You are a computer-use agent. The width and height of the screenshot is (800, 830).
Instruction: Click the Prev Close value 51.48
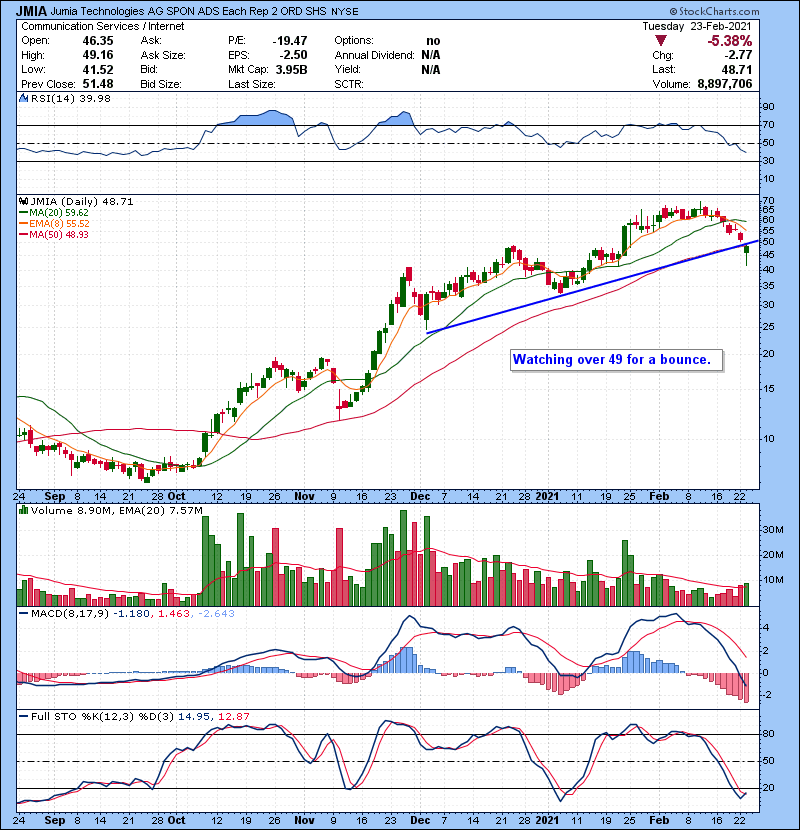pyautogui.click(x=97, y=84)
